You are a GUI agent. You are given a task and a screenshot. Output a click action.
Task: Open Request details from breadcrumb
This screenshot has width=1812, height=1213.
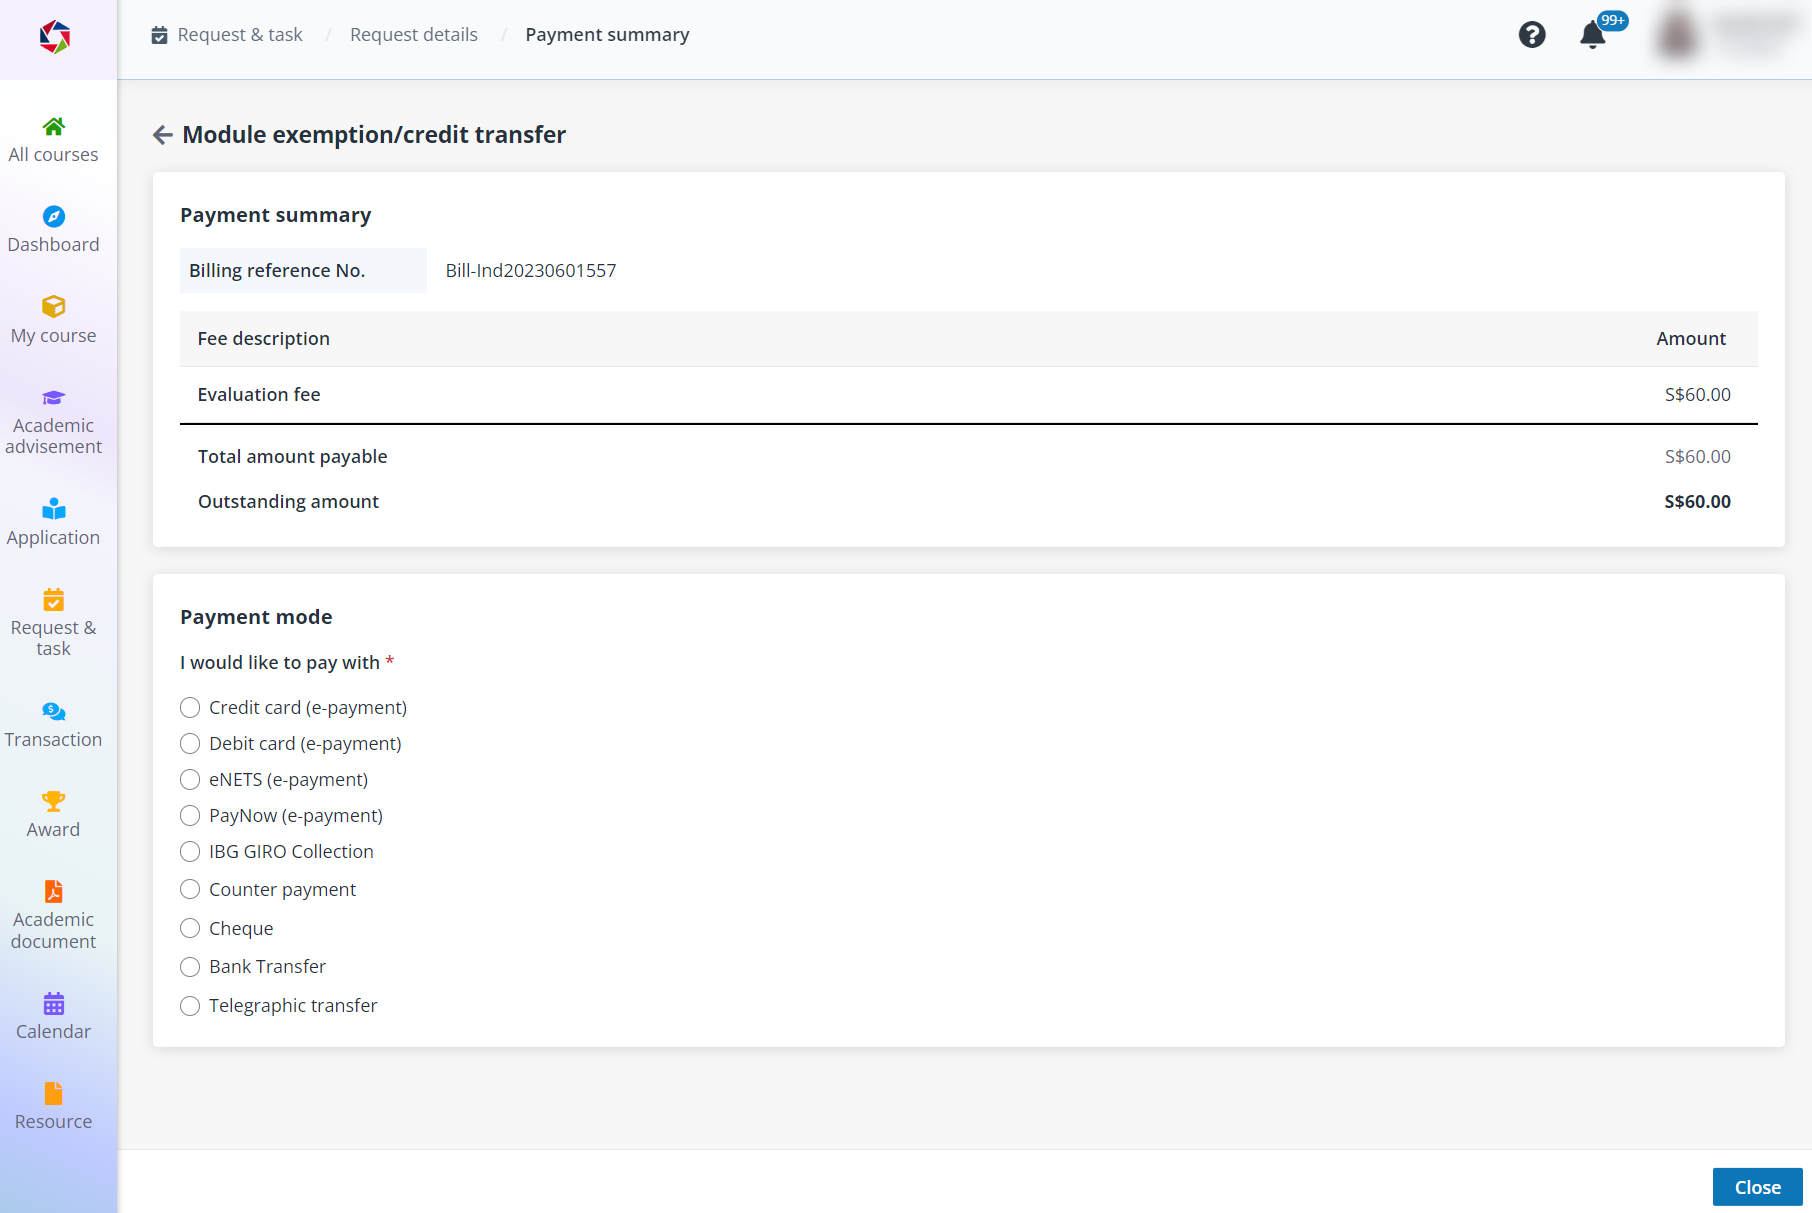pyautogui.click(x=413, y=34)
